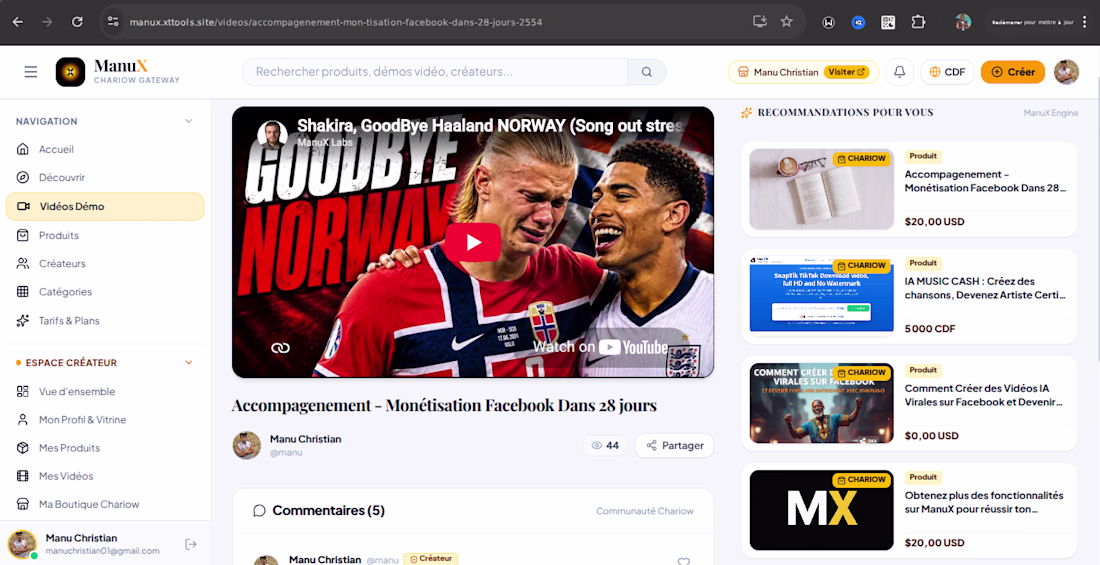Viewport: 1100px width, 565px height.
Task: Click the Communauté Chariow label
Action: coord(645,511)
